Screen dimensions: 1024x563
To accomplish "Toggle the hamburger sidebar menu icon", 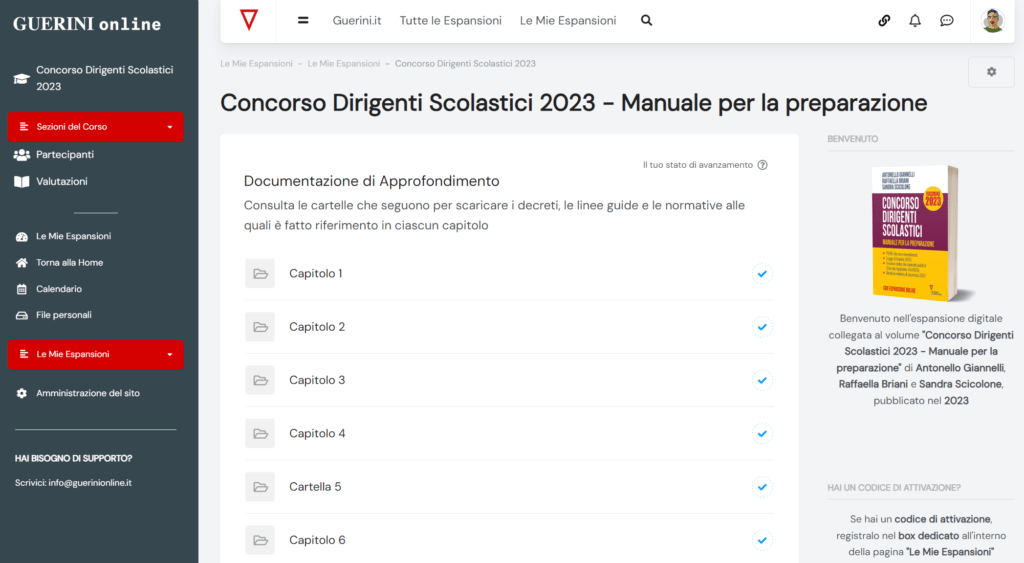I will tap(303, 20).
